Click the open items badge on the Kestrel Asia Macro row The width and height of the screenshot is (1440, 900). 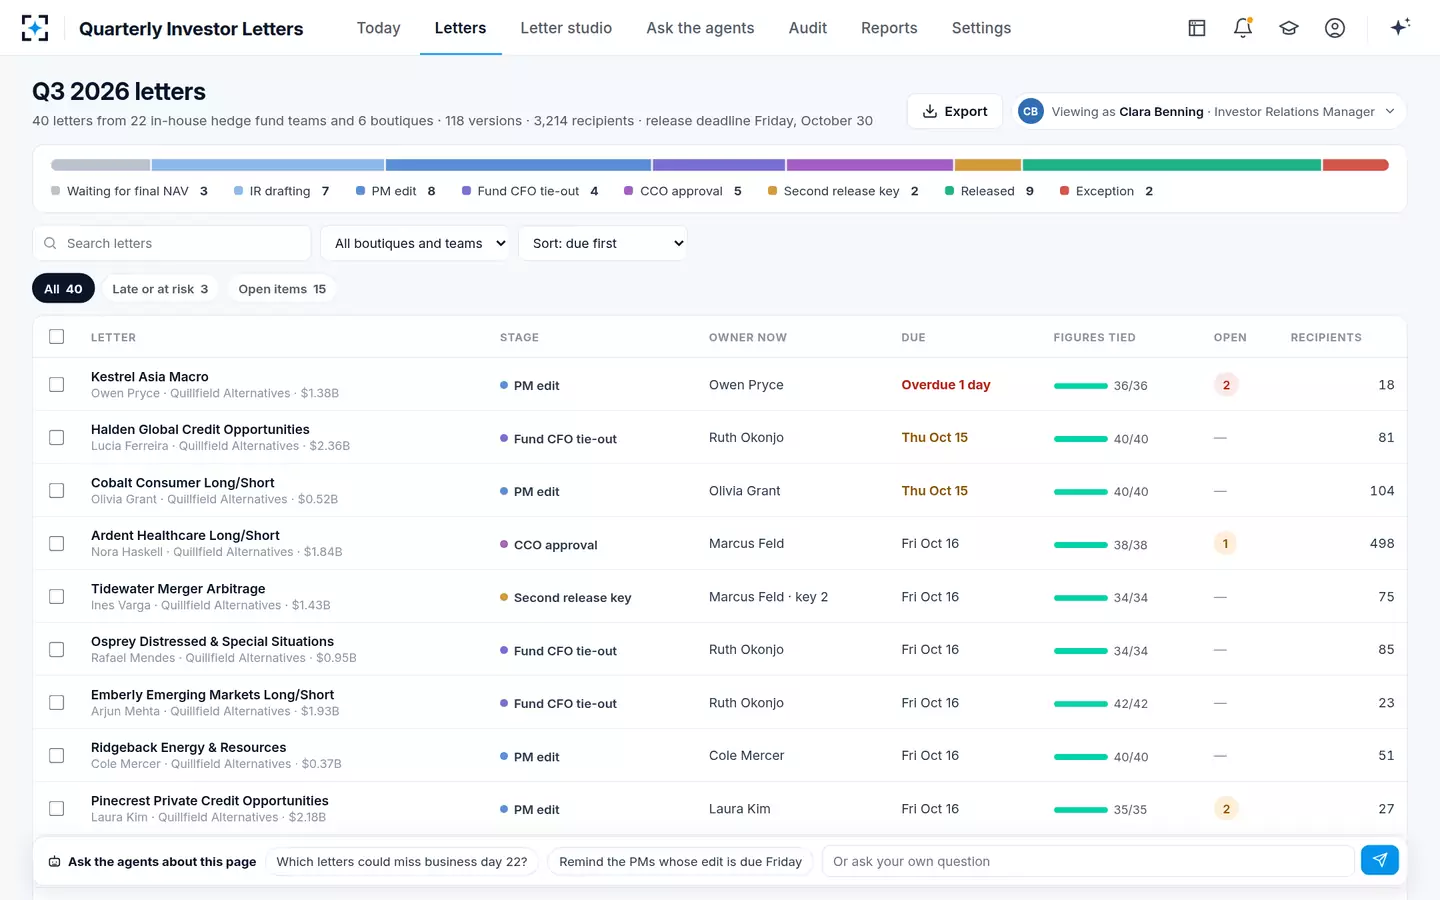pyautogui.click(x=1226, y=385)
